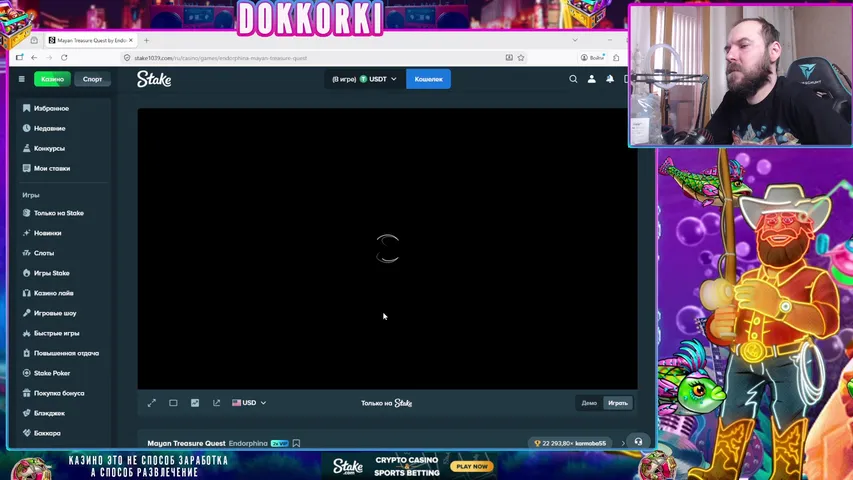Open the notifications bell
Screen dimensions: 853x480
(x=610, y=79)
